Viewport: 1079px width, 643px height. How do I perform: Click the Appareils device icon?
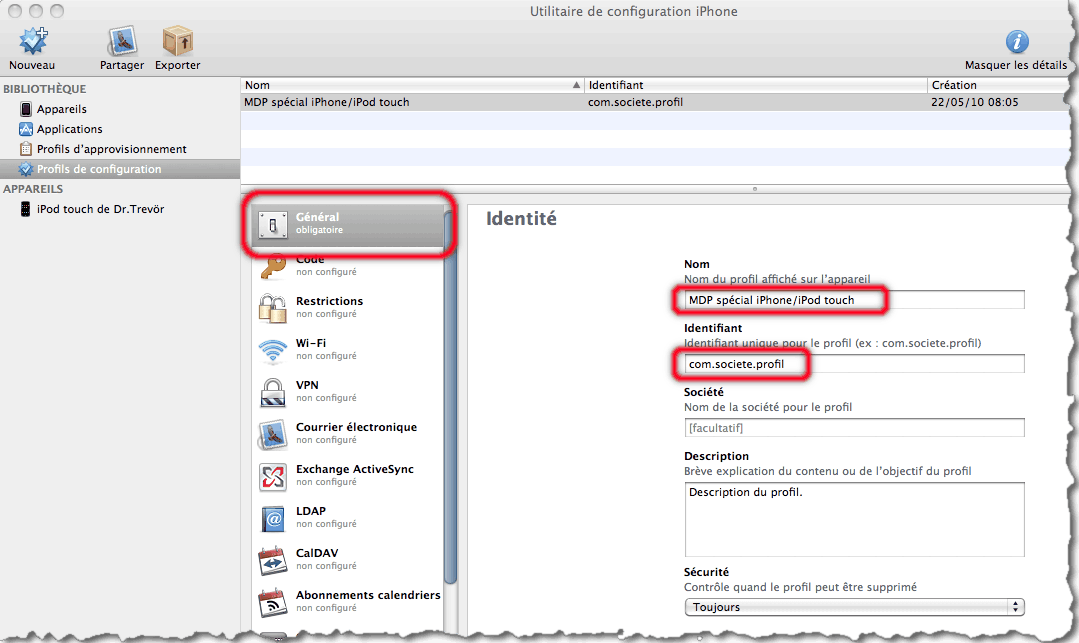tap(25, 109)
